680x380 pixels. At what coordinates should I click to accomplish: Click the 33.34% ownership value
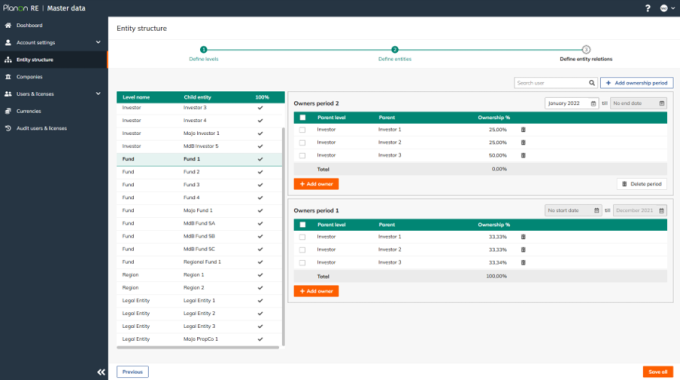click(497, 262)
